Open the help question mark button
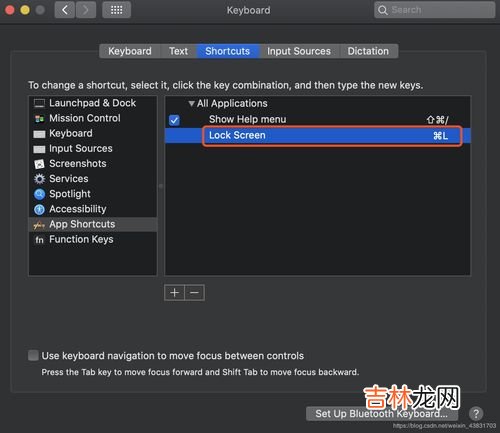This screenshot has height=433, width=500. pyautogui.click(x=476, y=414)
